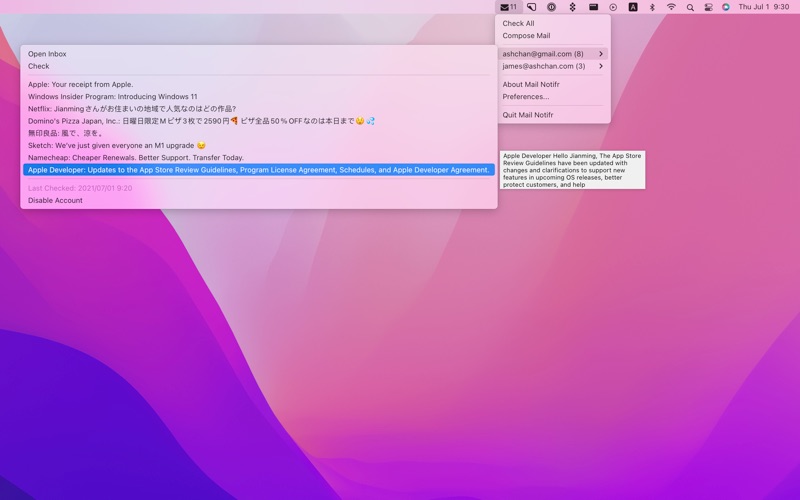Click Open Inbox in account submenu
The height and width of the screenshot is (500, 800).
tap(47, 54)
